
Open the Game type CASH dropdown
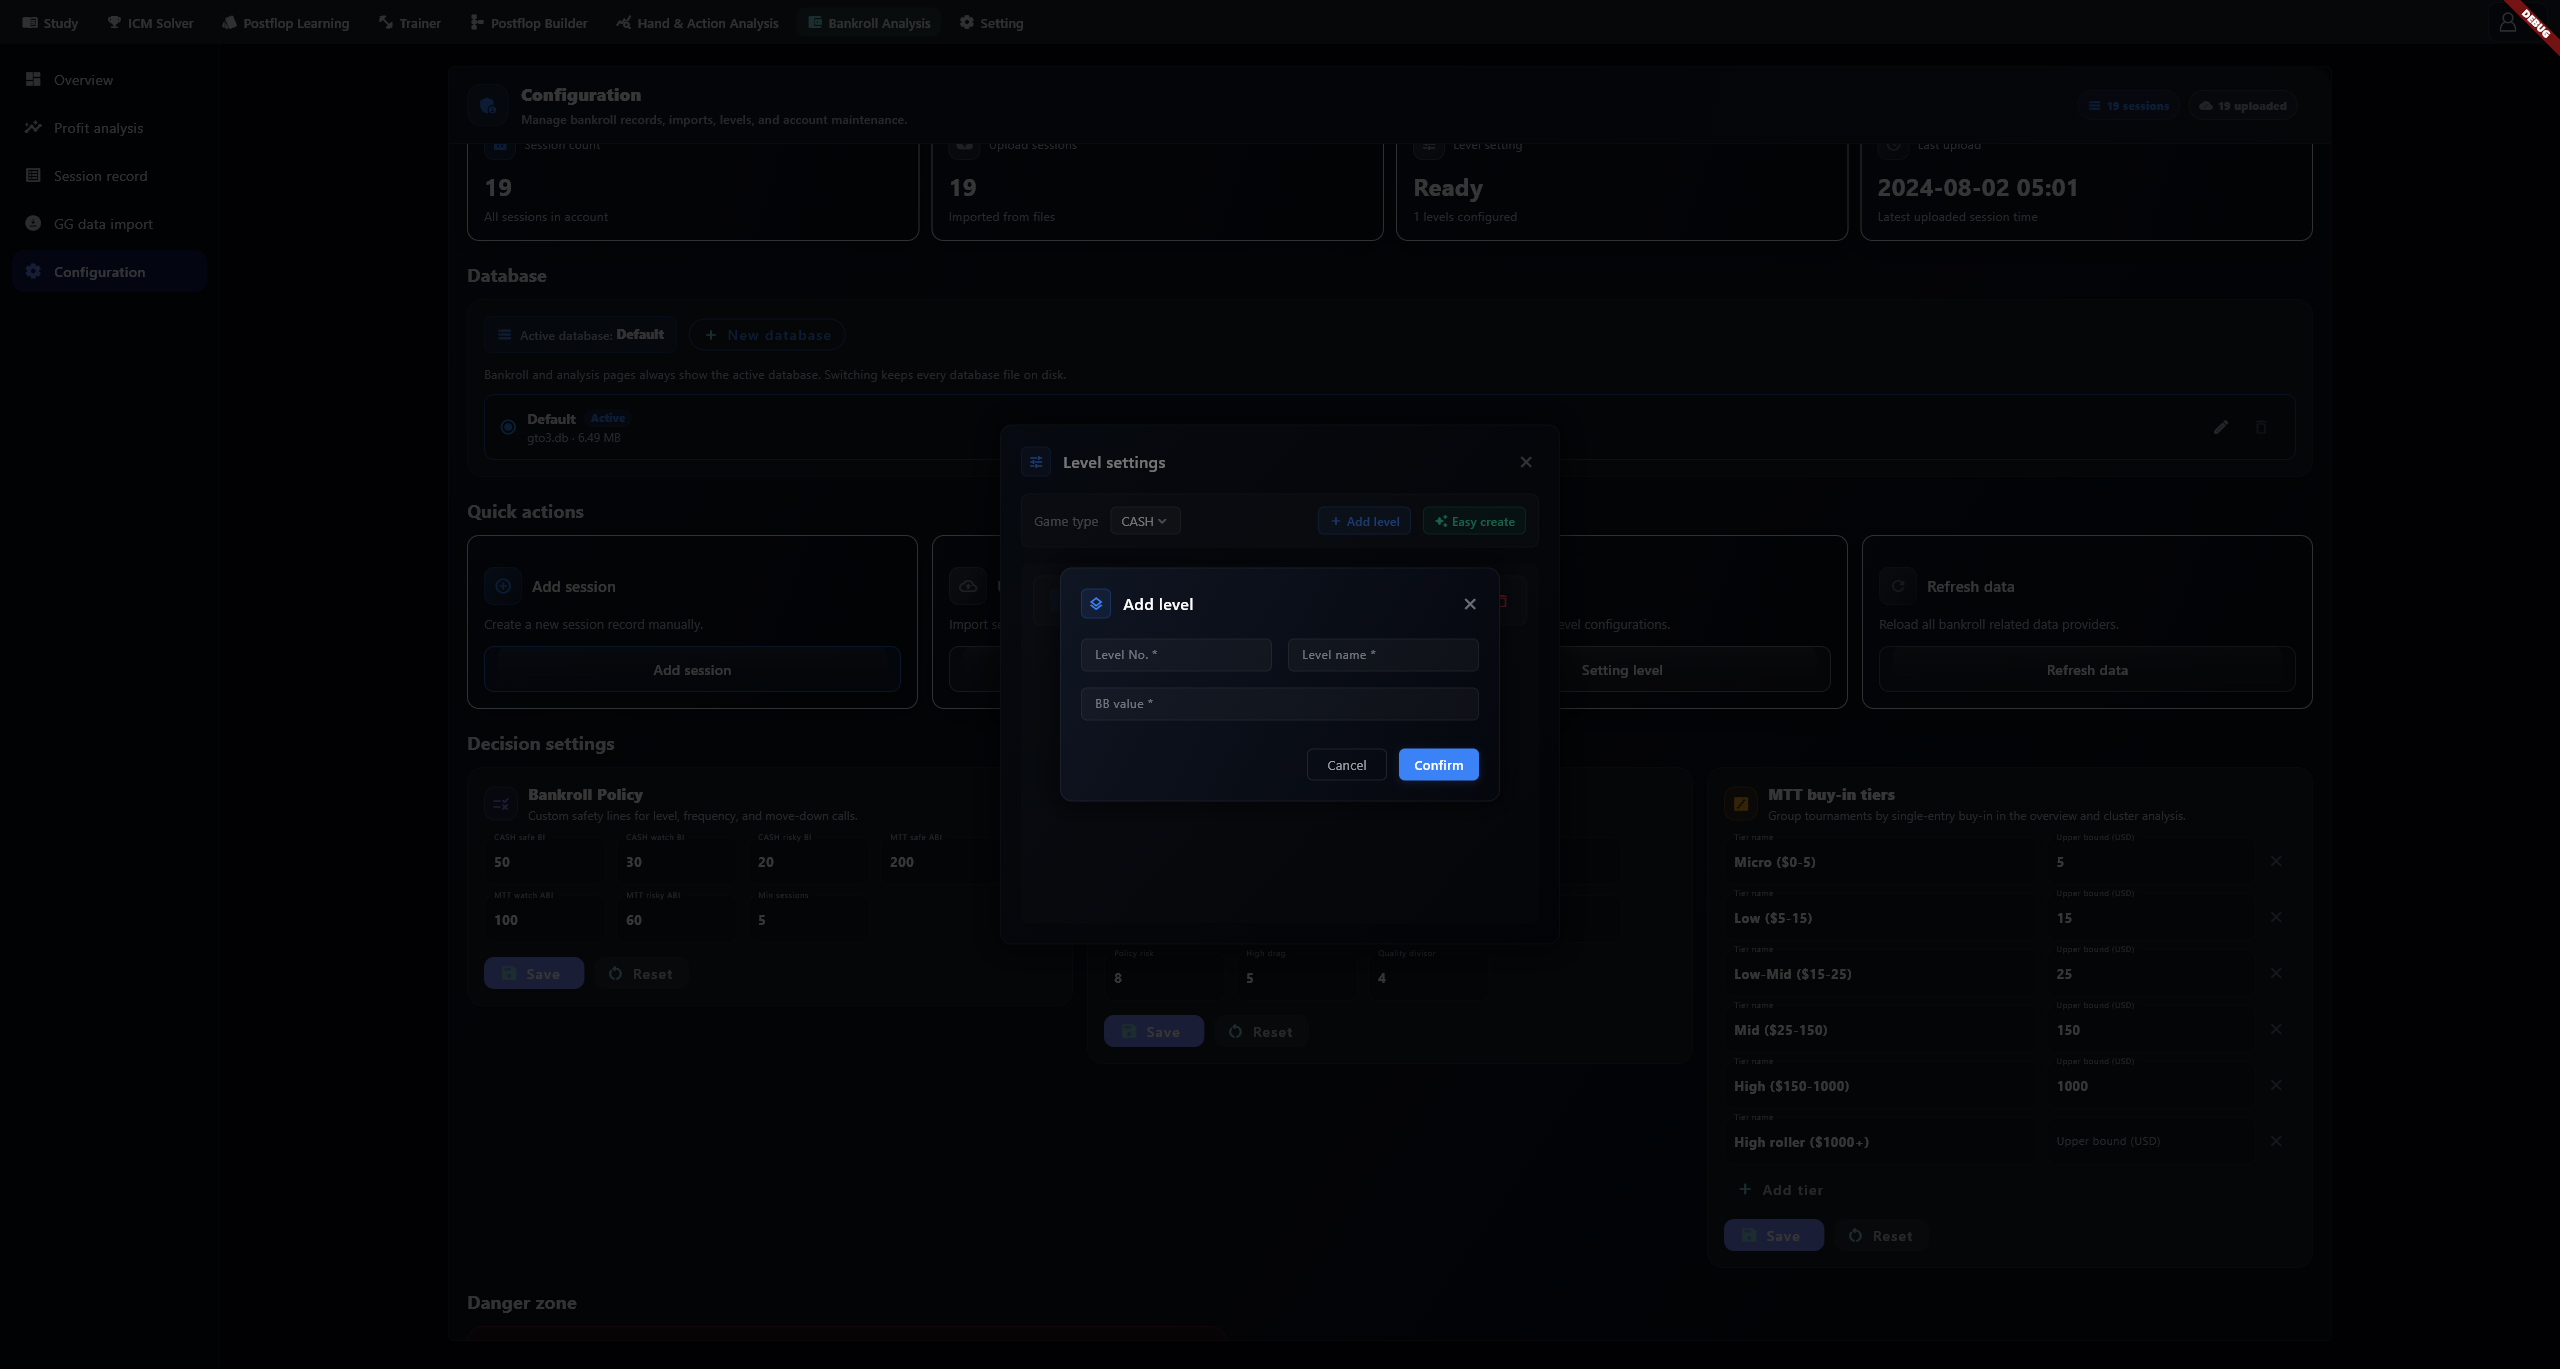click(x=1145, y=521)
